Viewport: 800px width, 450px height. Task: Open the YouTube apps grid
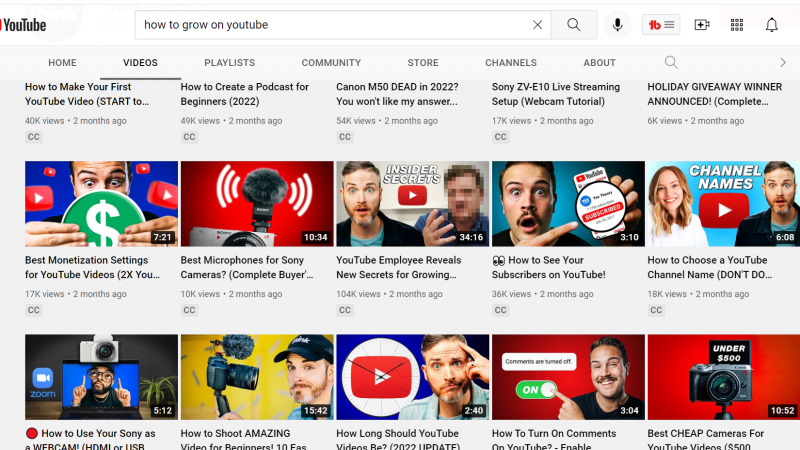(x=737, y=25)
